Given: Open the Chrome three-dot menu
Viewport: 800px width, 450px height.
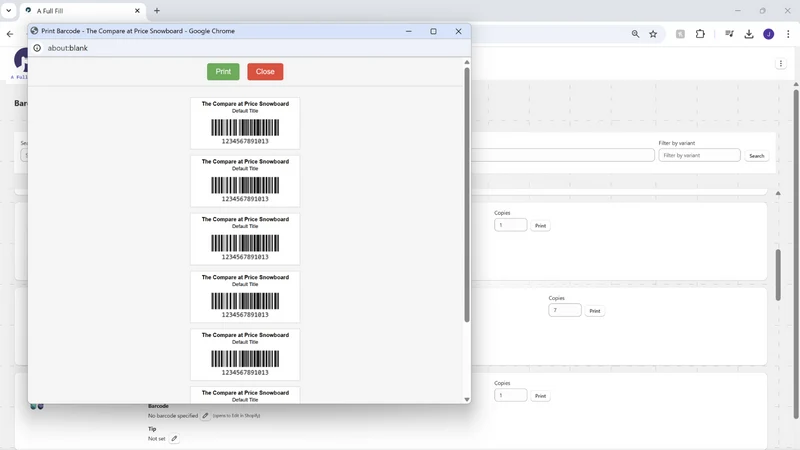Looking at the screenshot, I should (x=788, y=34).
